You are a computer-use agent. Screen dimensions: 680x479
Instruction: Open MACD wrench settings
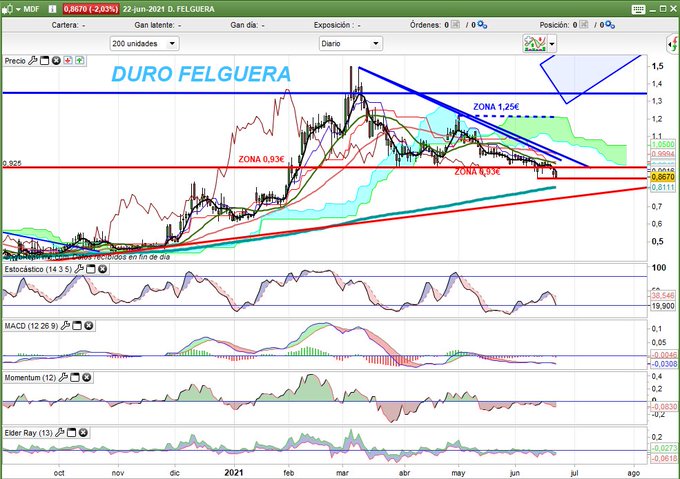tap(65, 326)
